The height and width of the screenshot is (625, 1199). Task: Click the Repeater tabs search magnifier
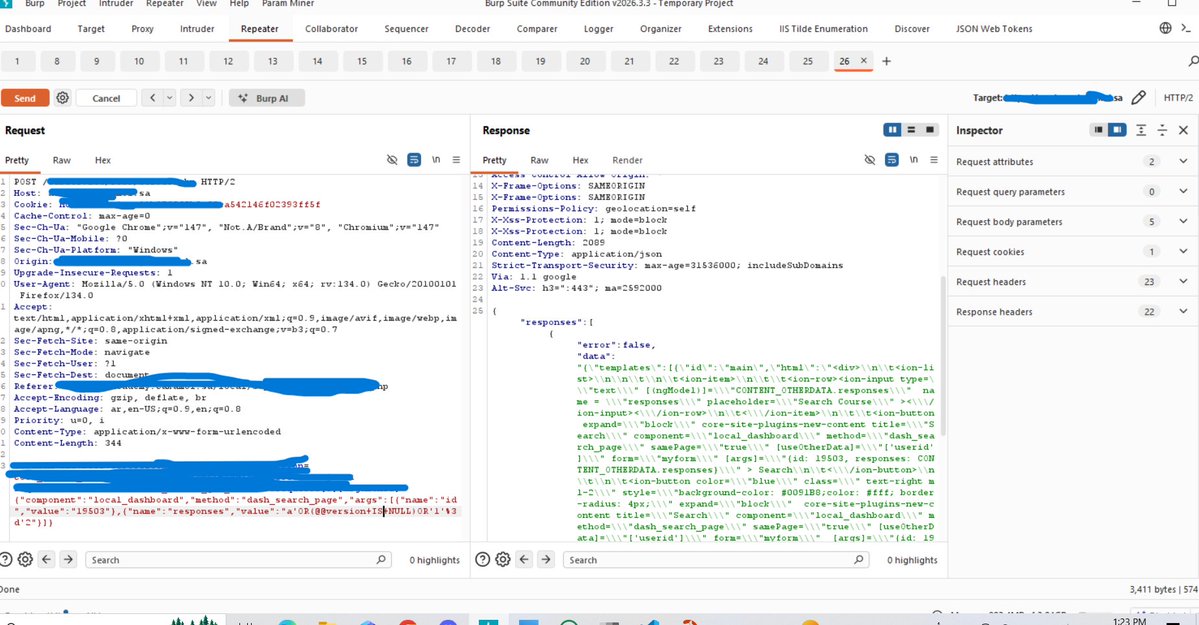tap(1193, 61)
